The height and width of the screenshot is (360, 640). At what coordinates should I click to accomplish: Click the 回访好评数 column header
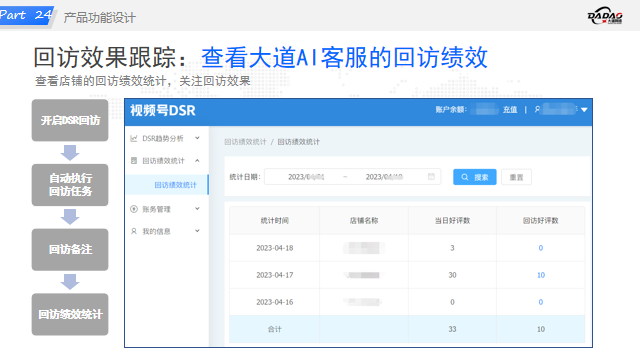tap(541, 220)
